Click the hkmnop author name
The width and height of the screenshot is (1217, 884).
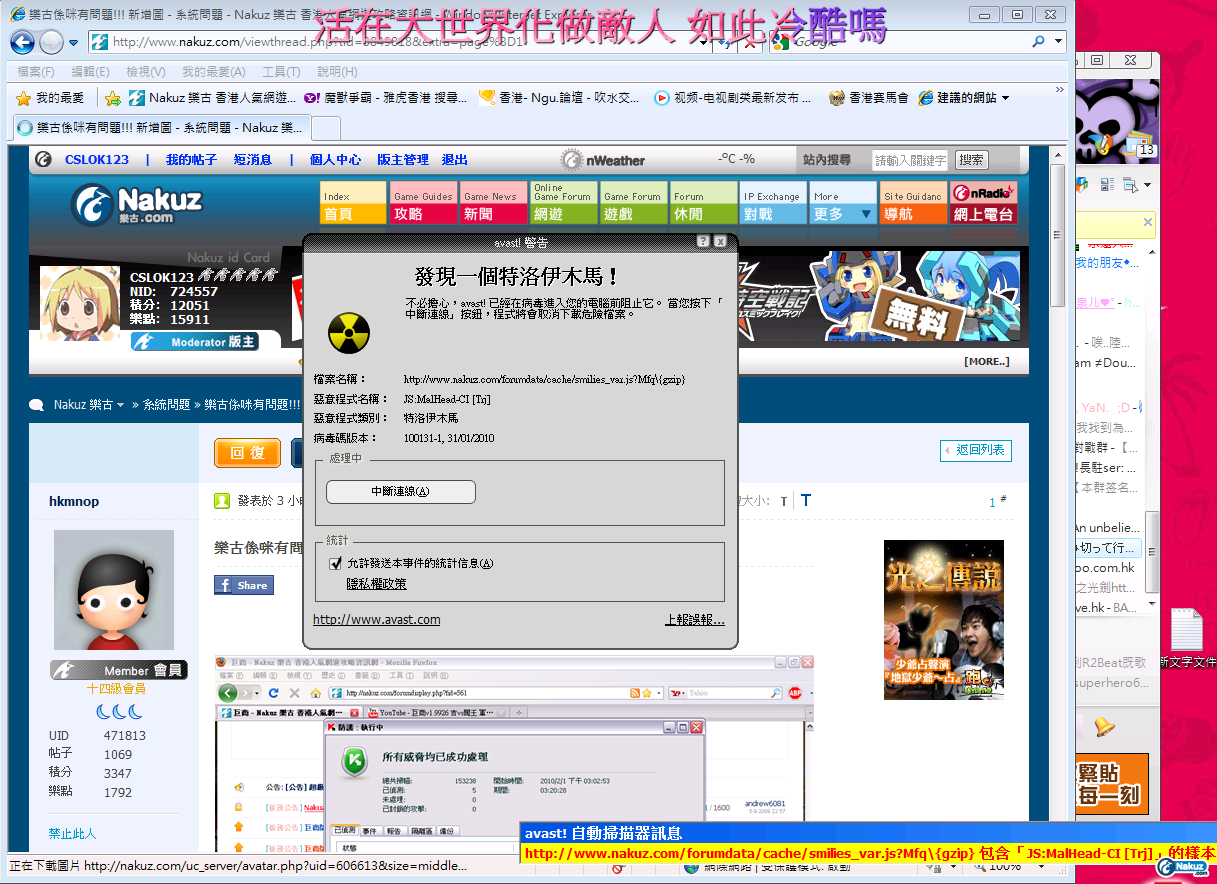pyautogui.click(x=74, y=501)
